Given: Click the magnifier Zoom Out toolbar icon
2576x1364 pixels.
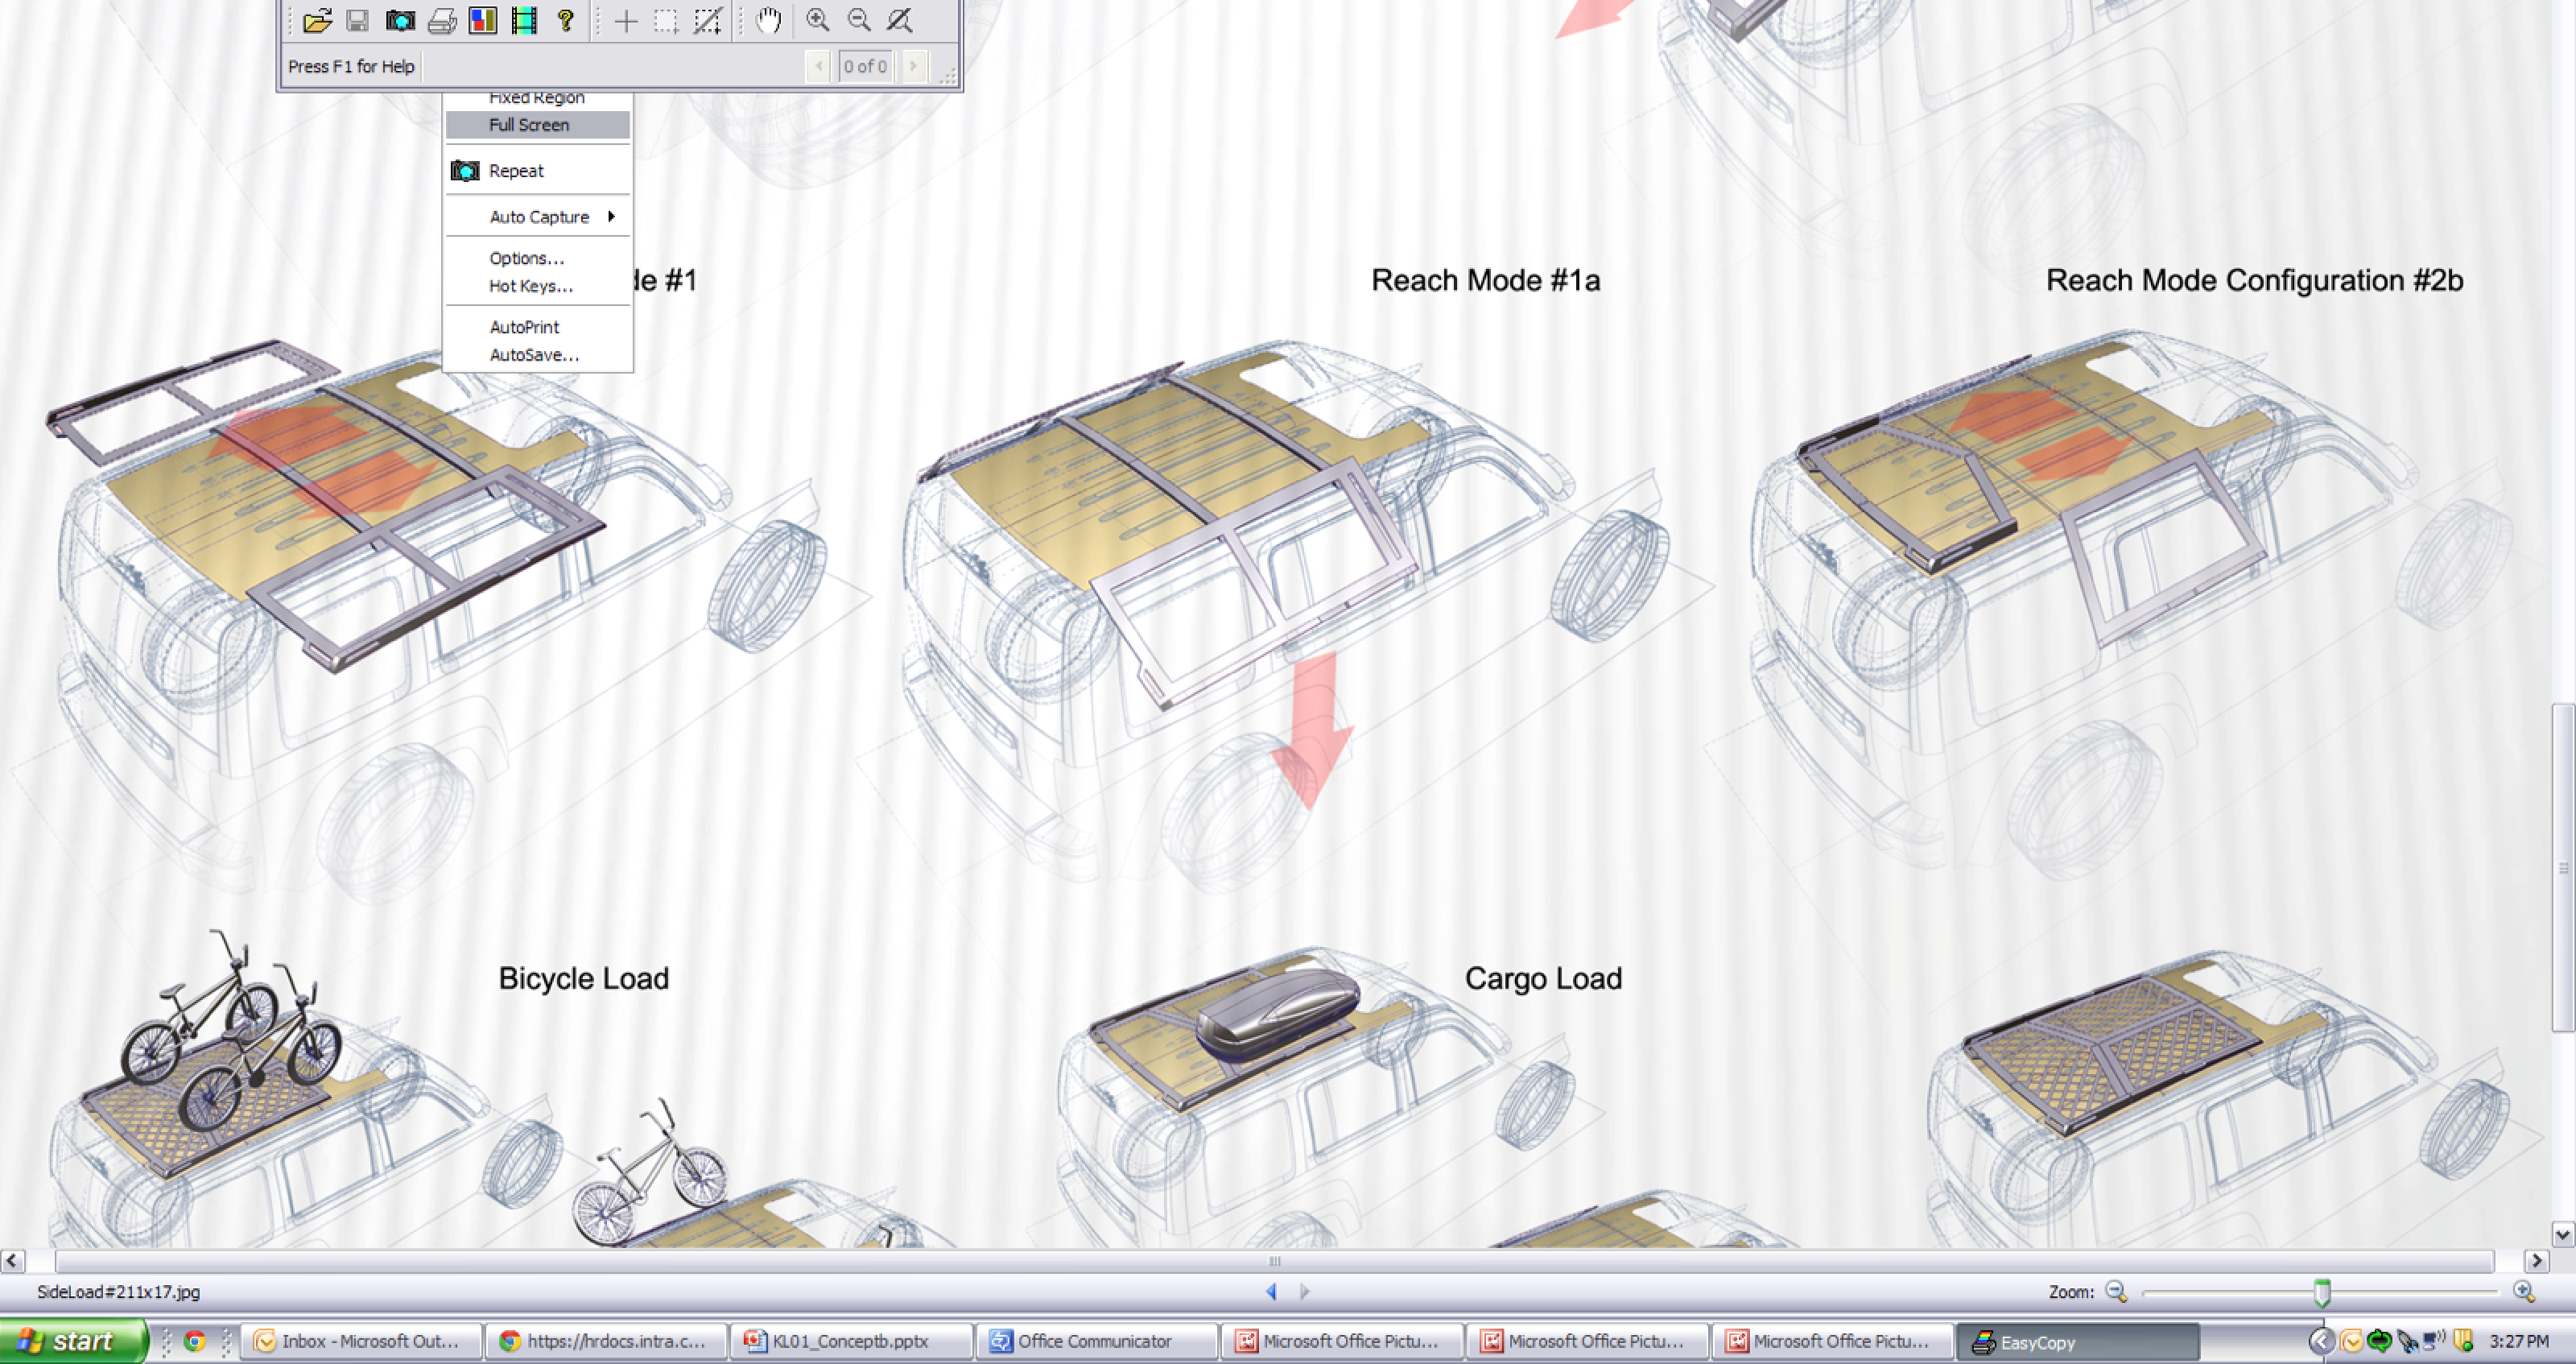Looking at the screenshot, I should (859, 20).
